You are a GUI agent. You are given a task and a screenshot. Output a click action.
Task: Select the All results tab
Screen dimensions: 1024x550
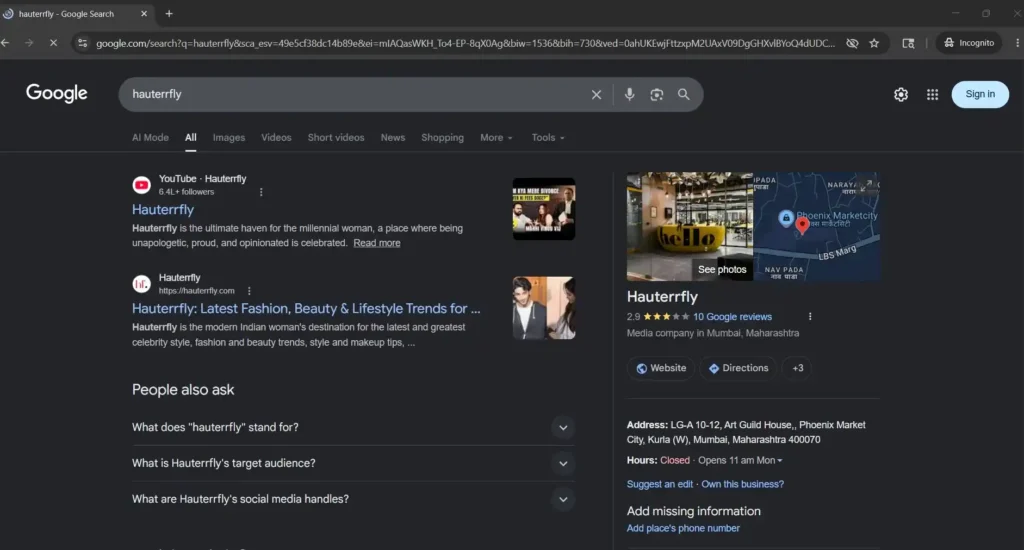pos(191,138)
